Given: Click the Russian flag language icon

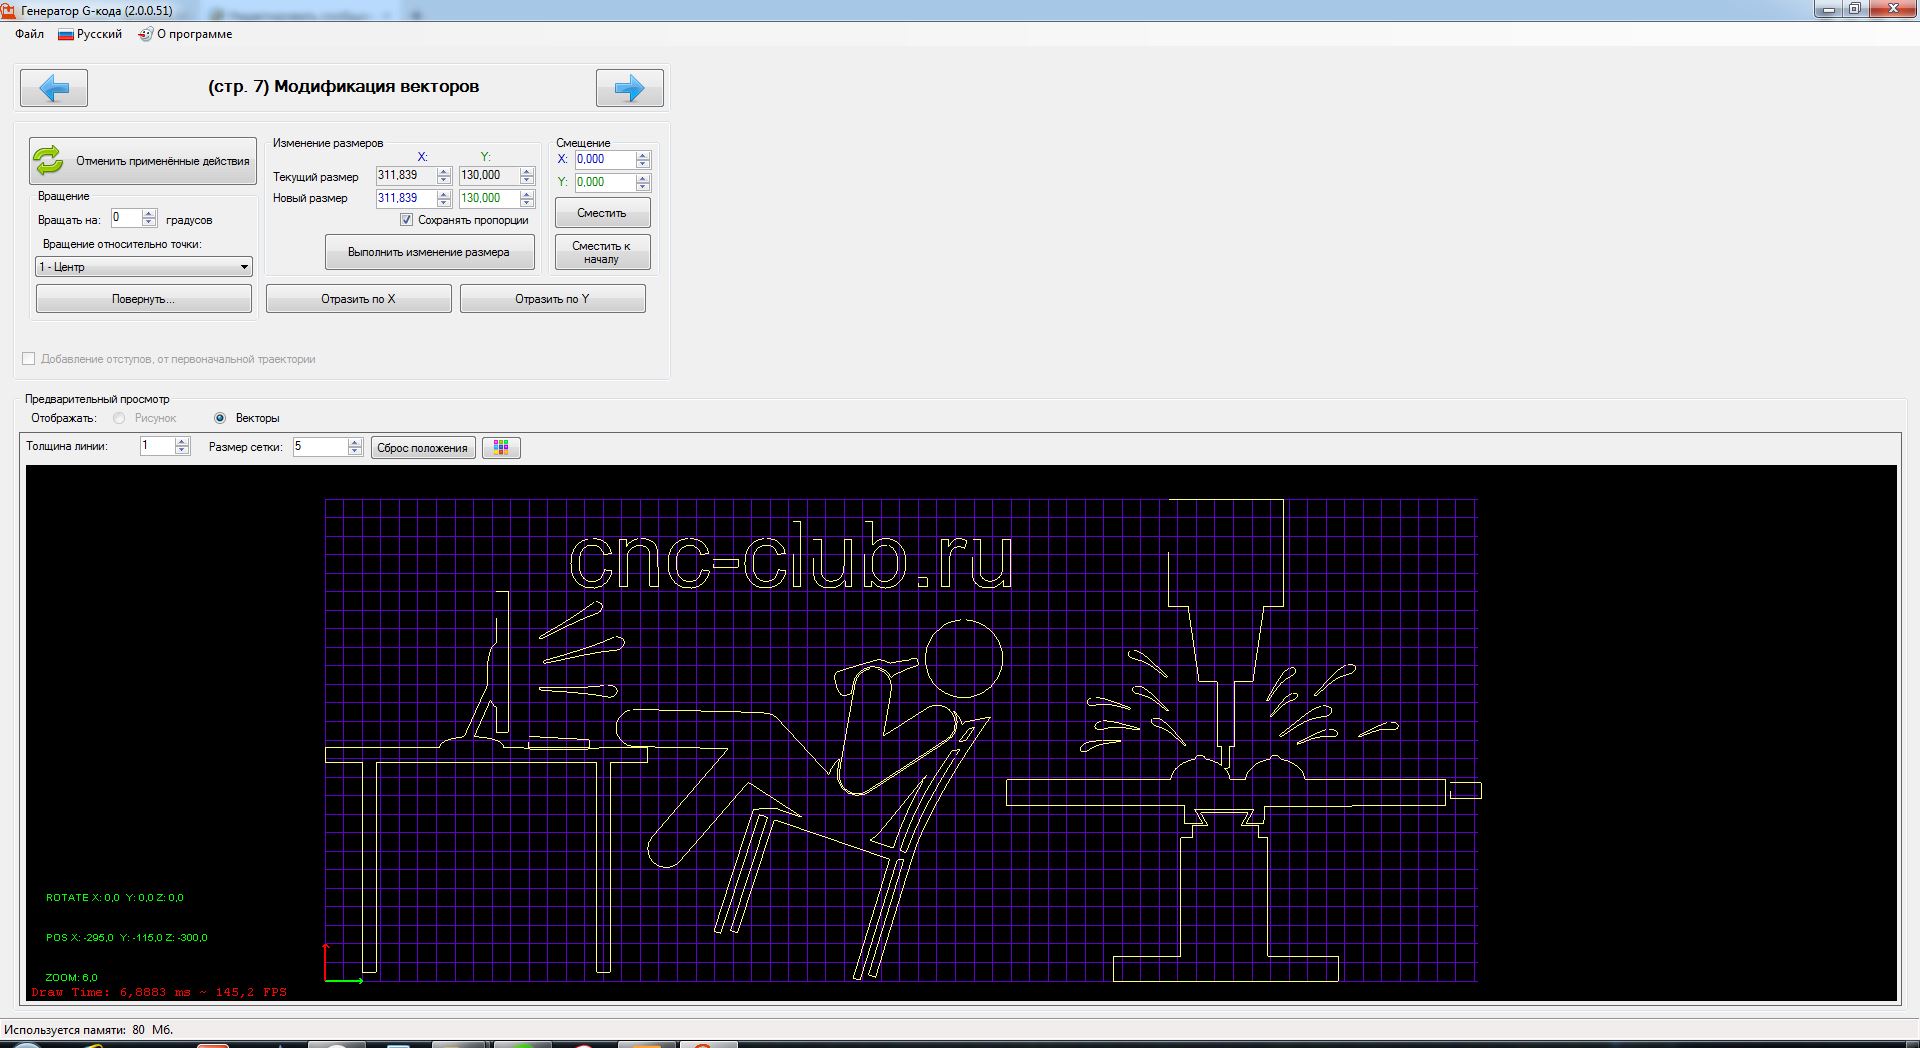Looking at the screenshot, I should click(66, 34).
